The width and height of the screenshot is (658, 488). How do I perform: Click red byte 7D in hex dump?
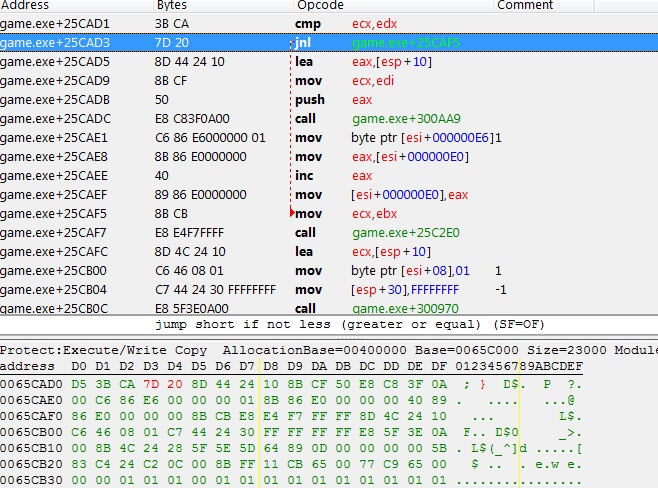click(x=151, y=384)
